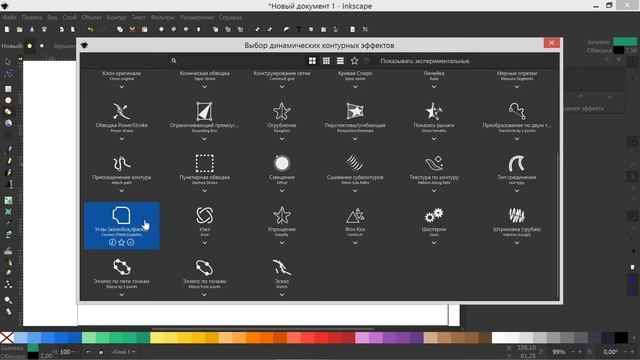Screen dimensions: 640x360
Task: Expand chevron under Смещение
Action: [282, 191]
